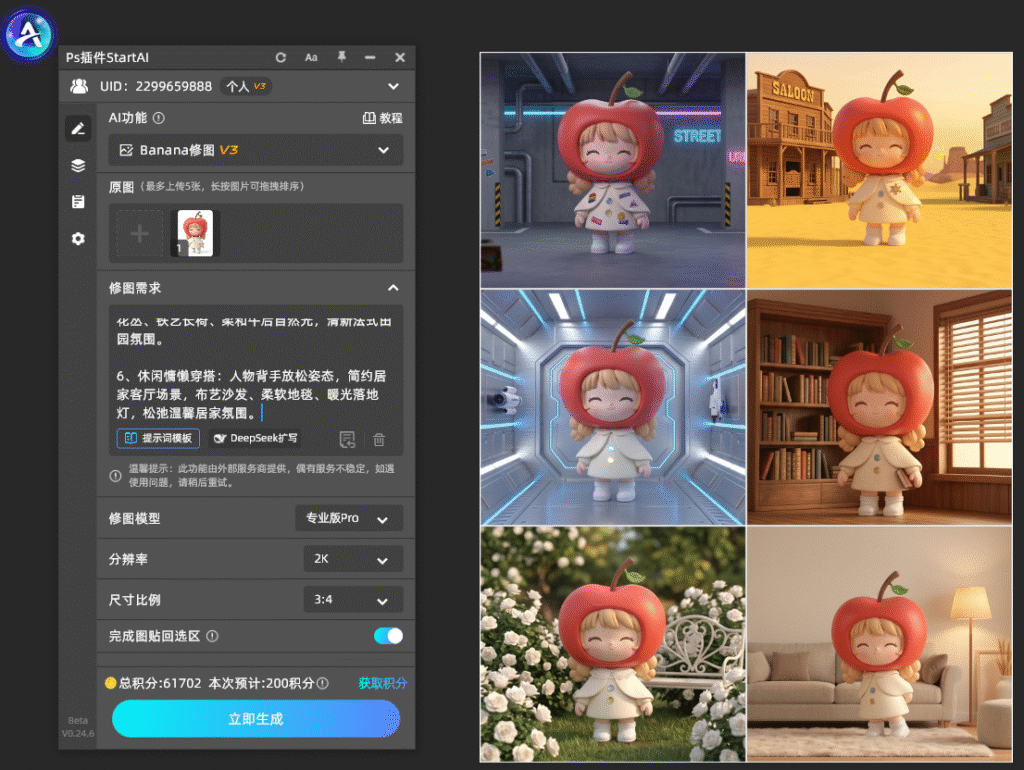Click the AI功能 info icon

pos(159,118)
